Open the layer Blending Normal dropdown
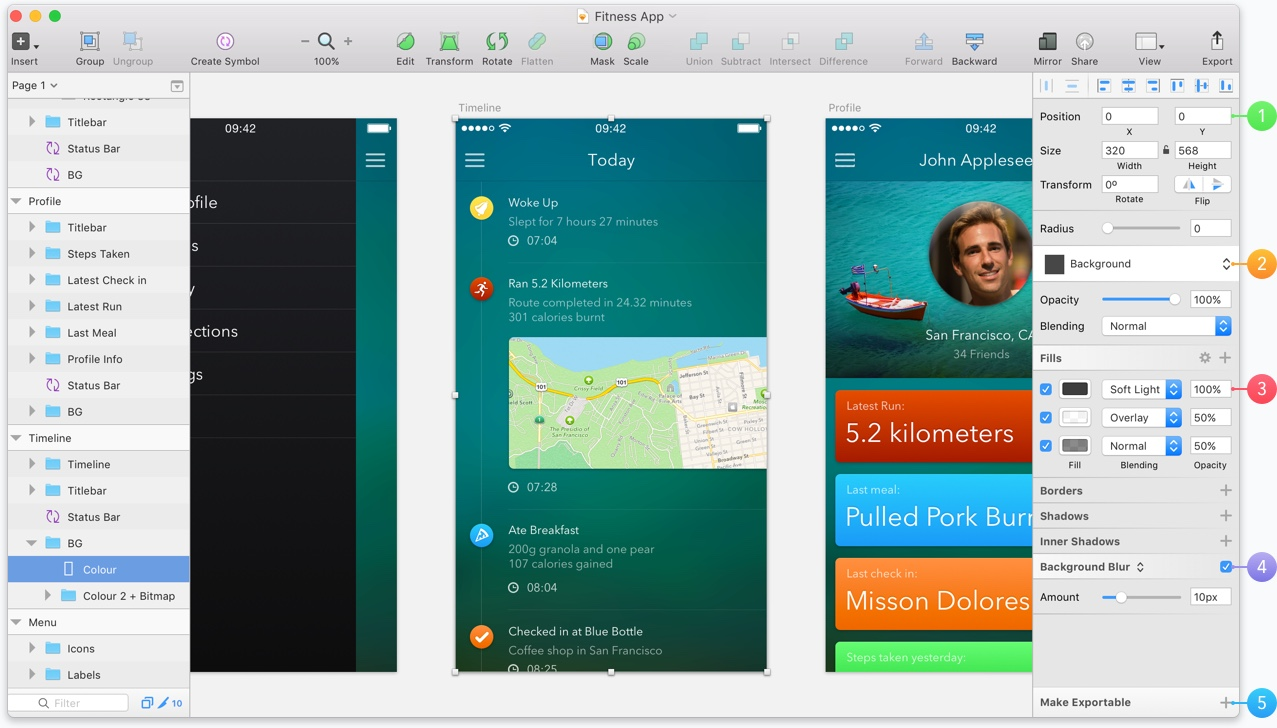 [1166, 326]
